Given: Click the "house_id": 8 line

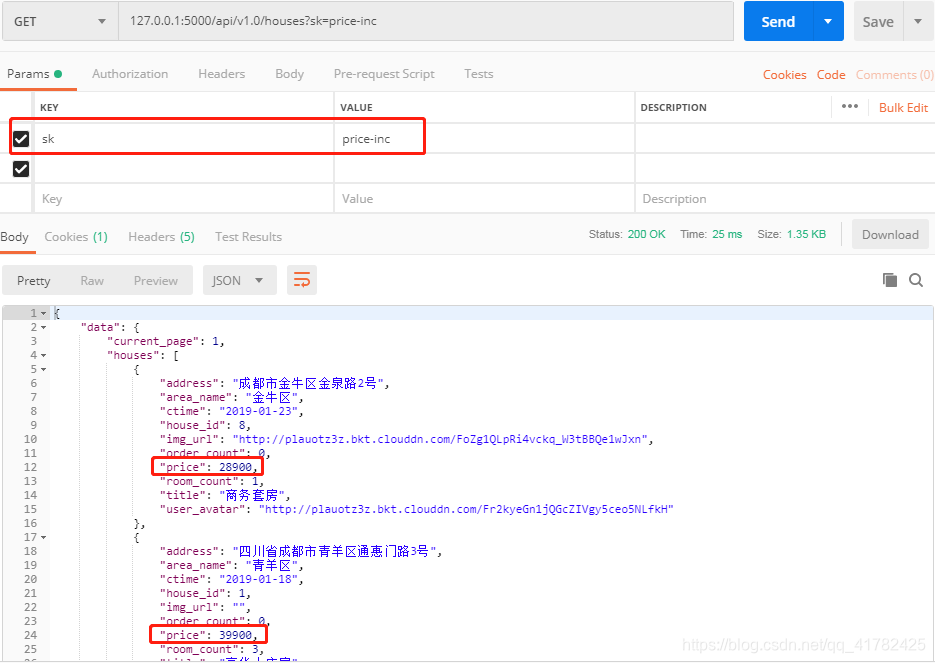Looking at the screenshot, I should point(205,425).
